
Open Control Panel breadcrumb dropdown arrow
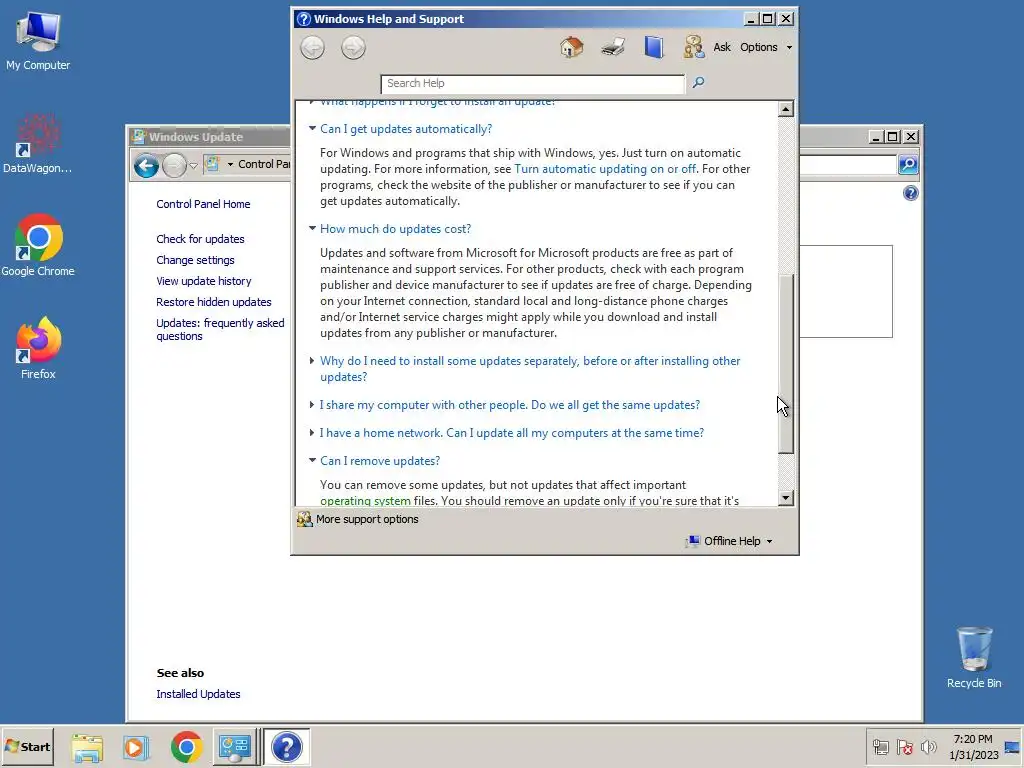[230, 164]
